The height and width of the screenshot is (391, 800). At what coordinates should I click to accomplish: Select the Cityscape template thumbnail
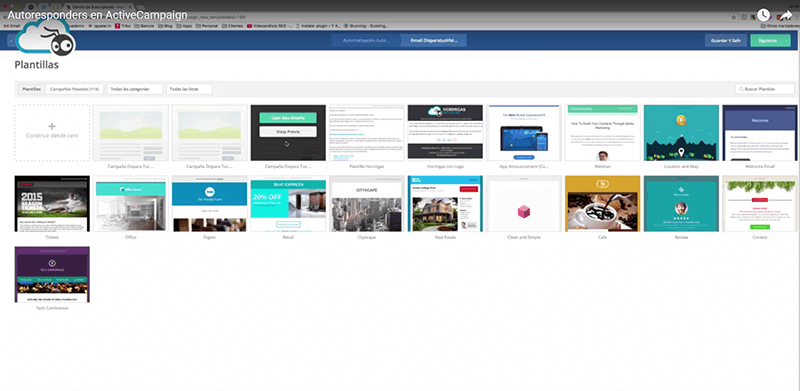tap(367, 204)
